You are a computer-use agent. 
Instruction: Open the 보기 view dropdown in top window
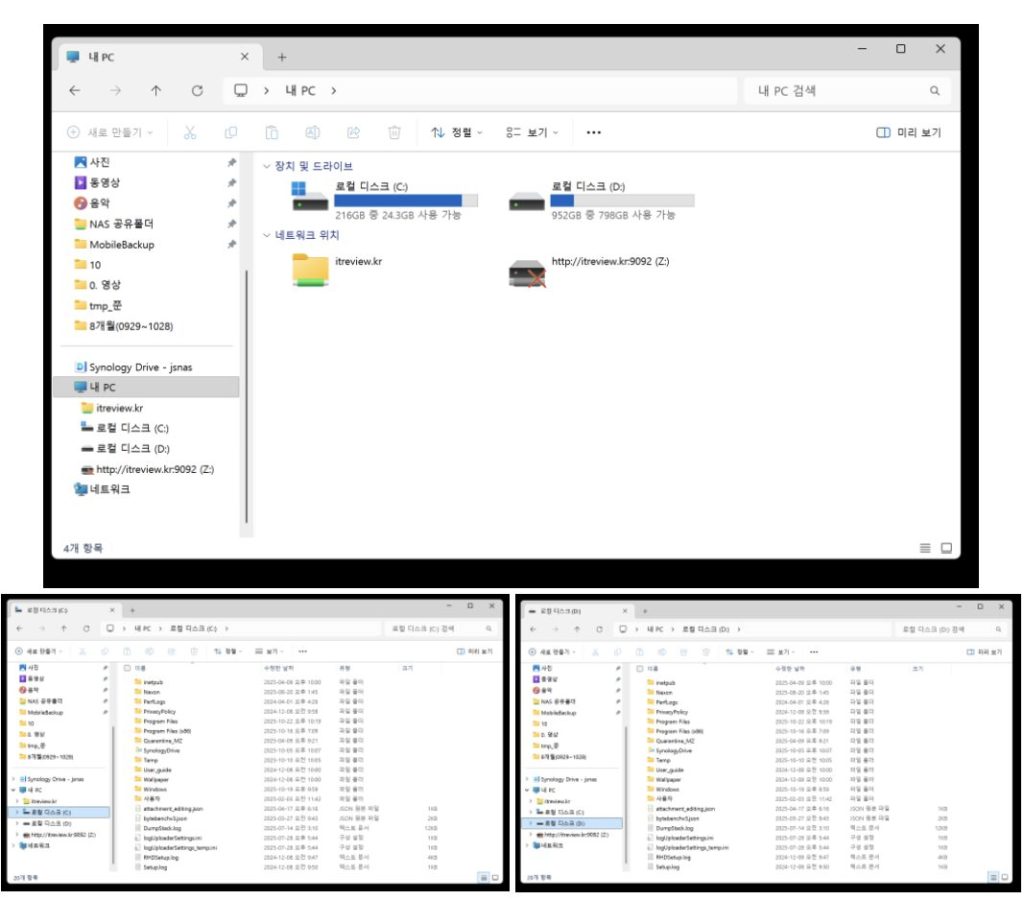pos(532,132)
